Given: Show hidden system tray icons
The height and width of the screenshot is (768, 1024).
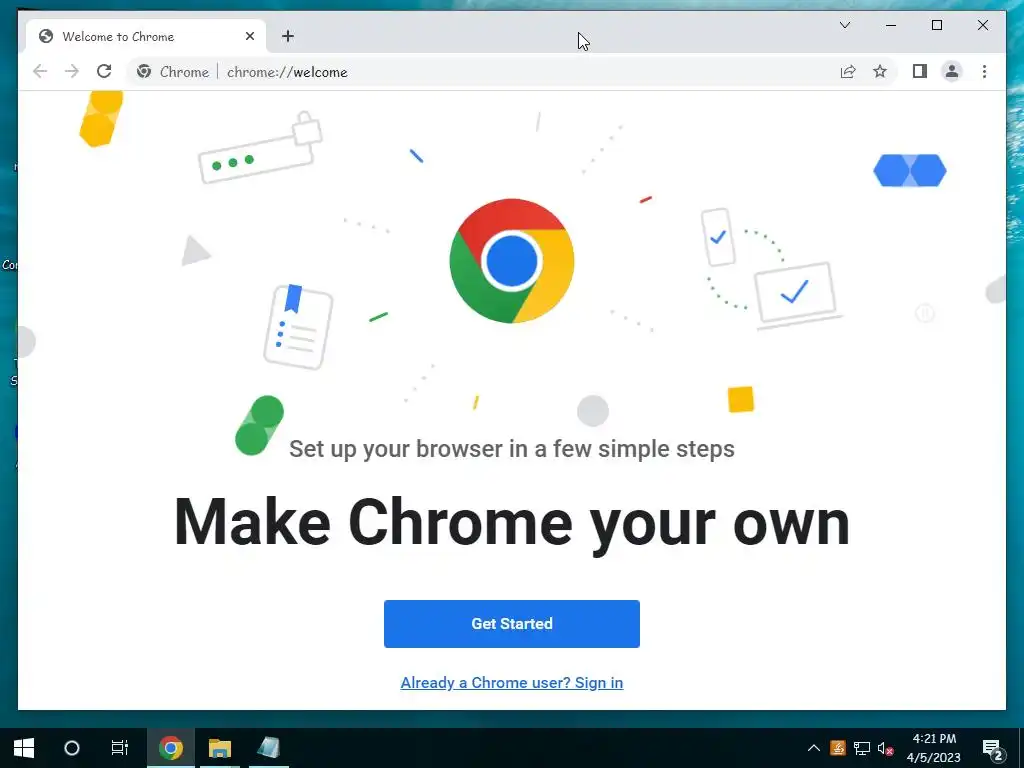Looking at the screenshot, I should [x=814, y=748].
